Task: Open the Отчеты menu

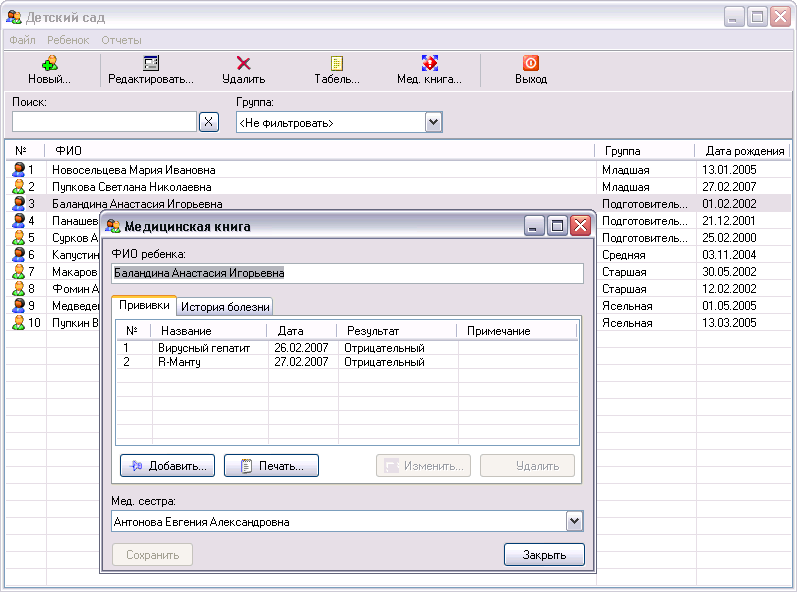Action: pos(121,40)
